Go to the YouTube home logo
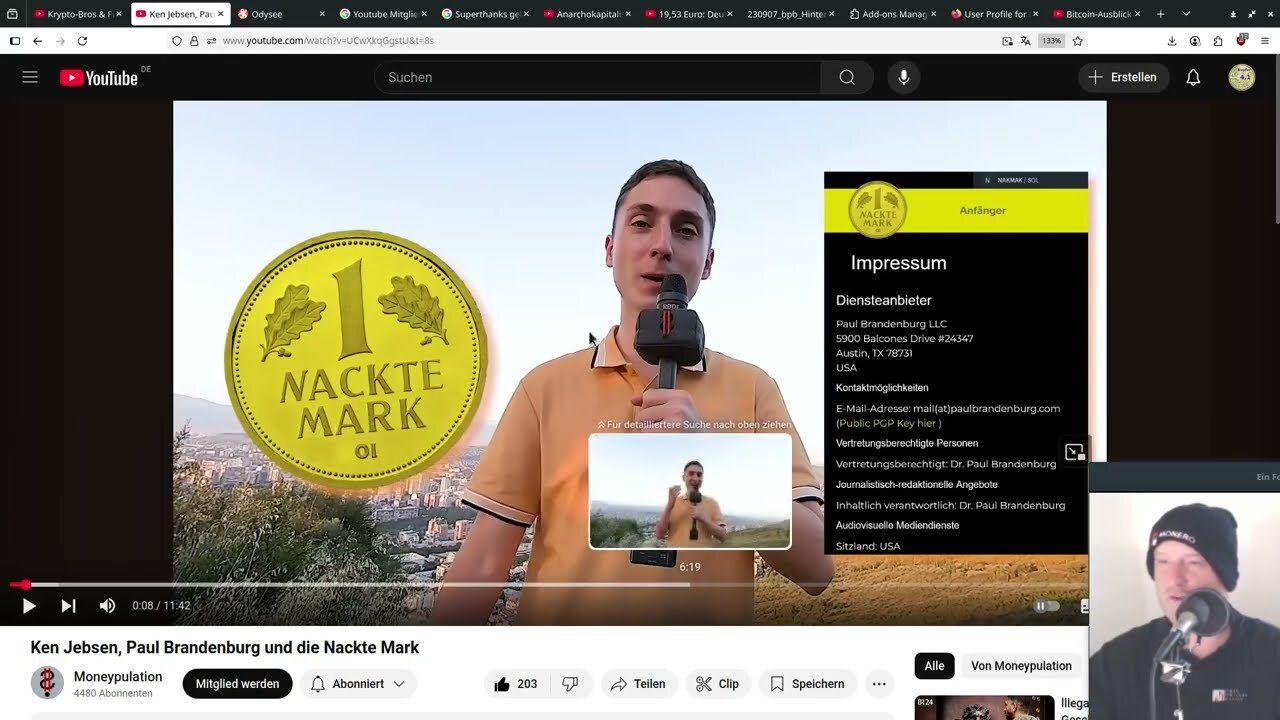Screen dimensions: 1280x720 tap(98, 77)
